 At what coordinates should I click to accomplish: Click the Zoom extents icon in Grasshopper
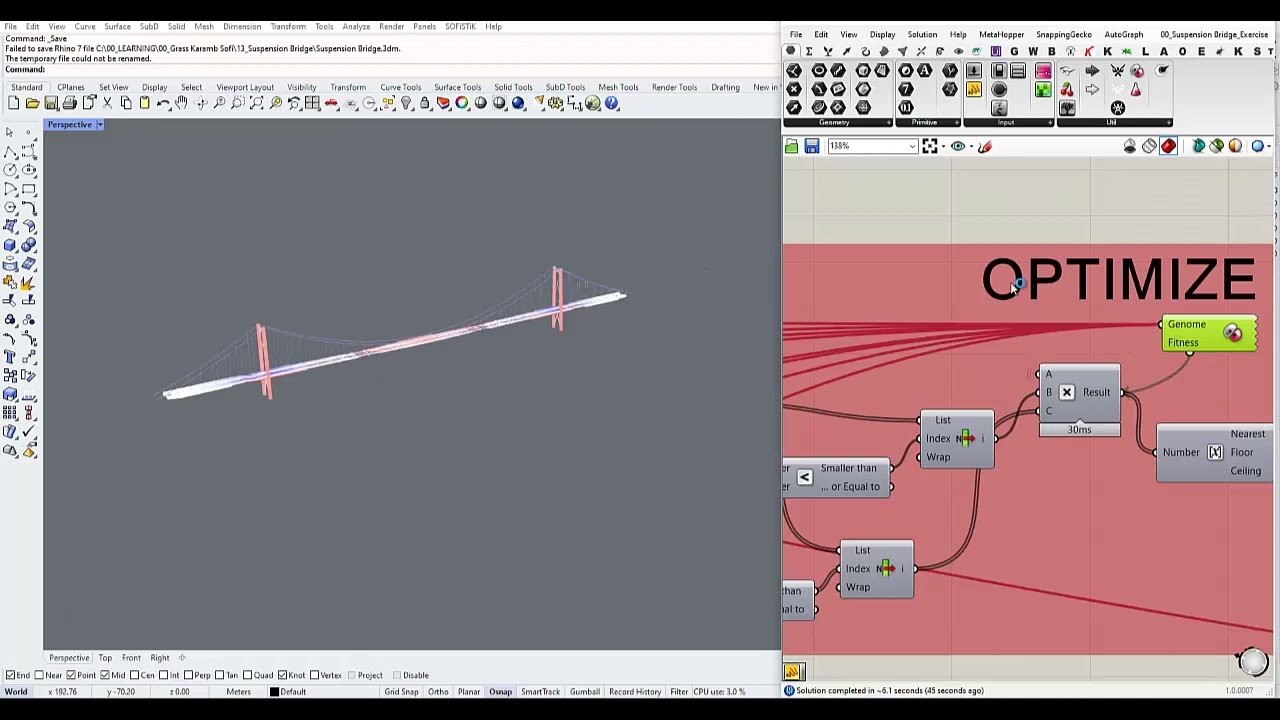[x=930, y=147]
